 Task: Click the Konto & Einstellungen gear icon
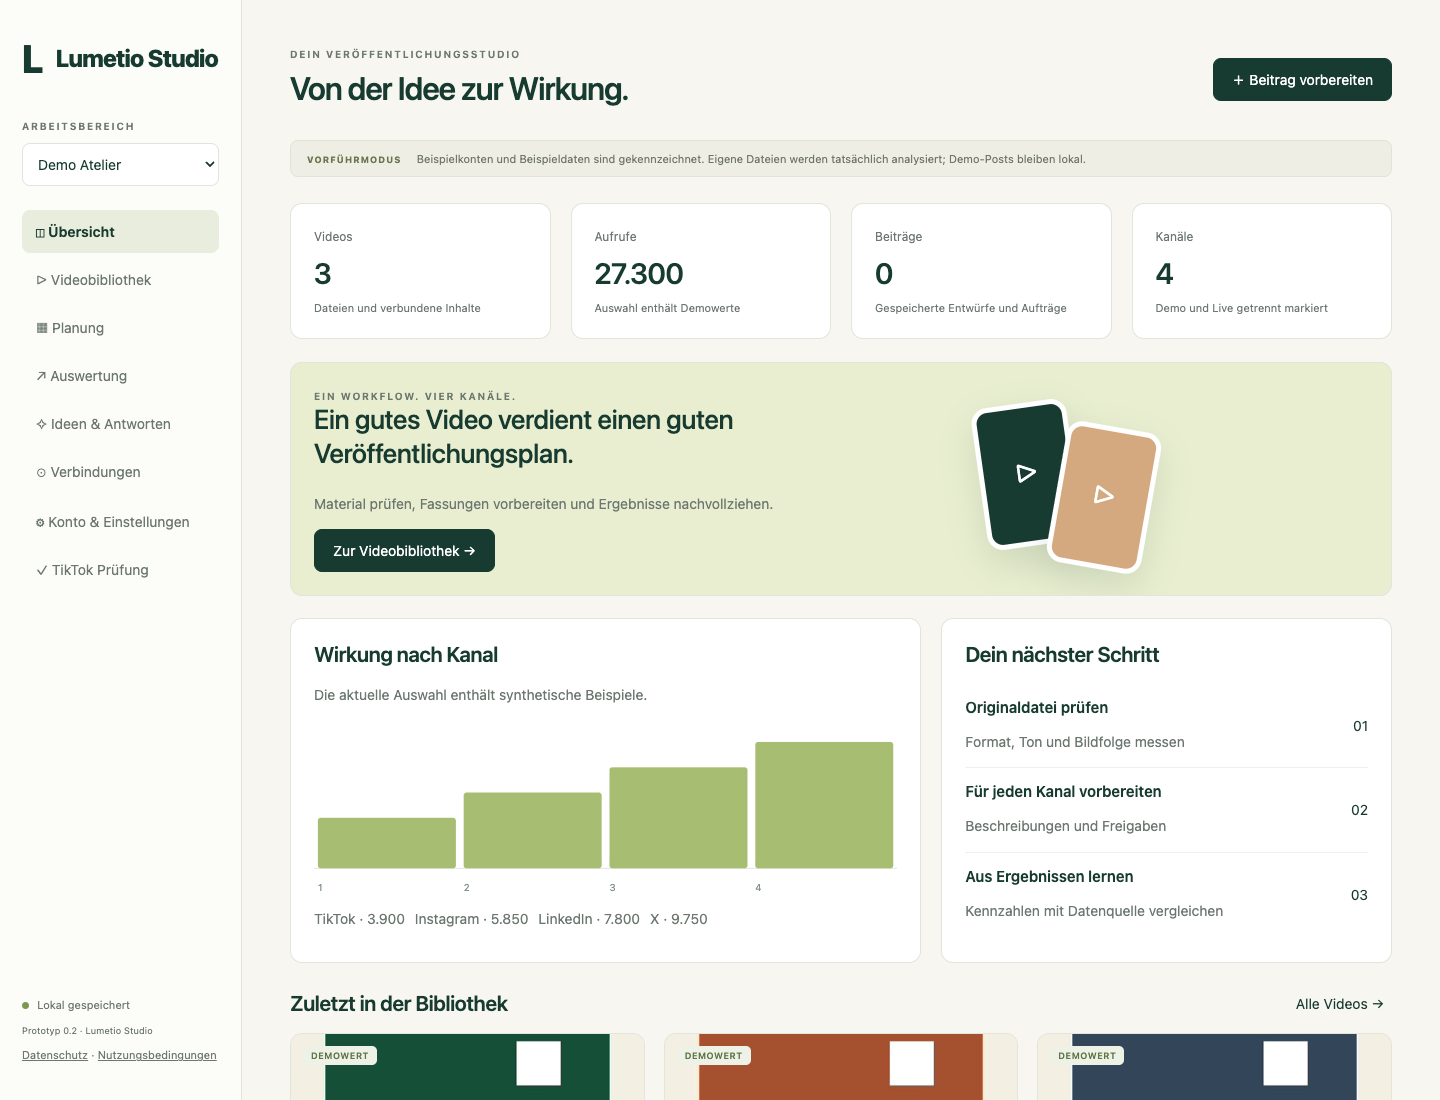point(40,522)
